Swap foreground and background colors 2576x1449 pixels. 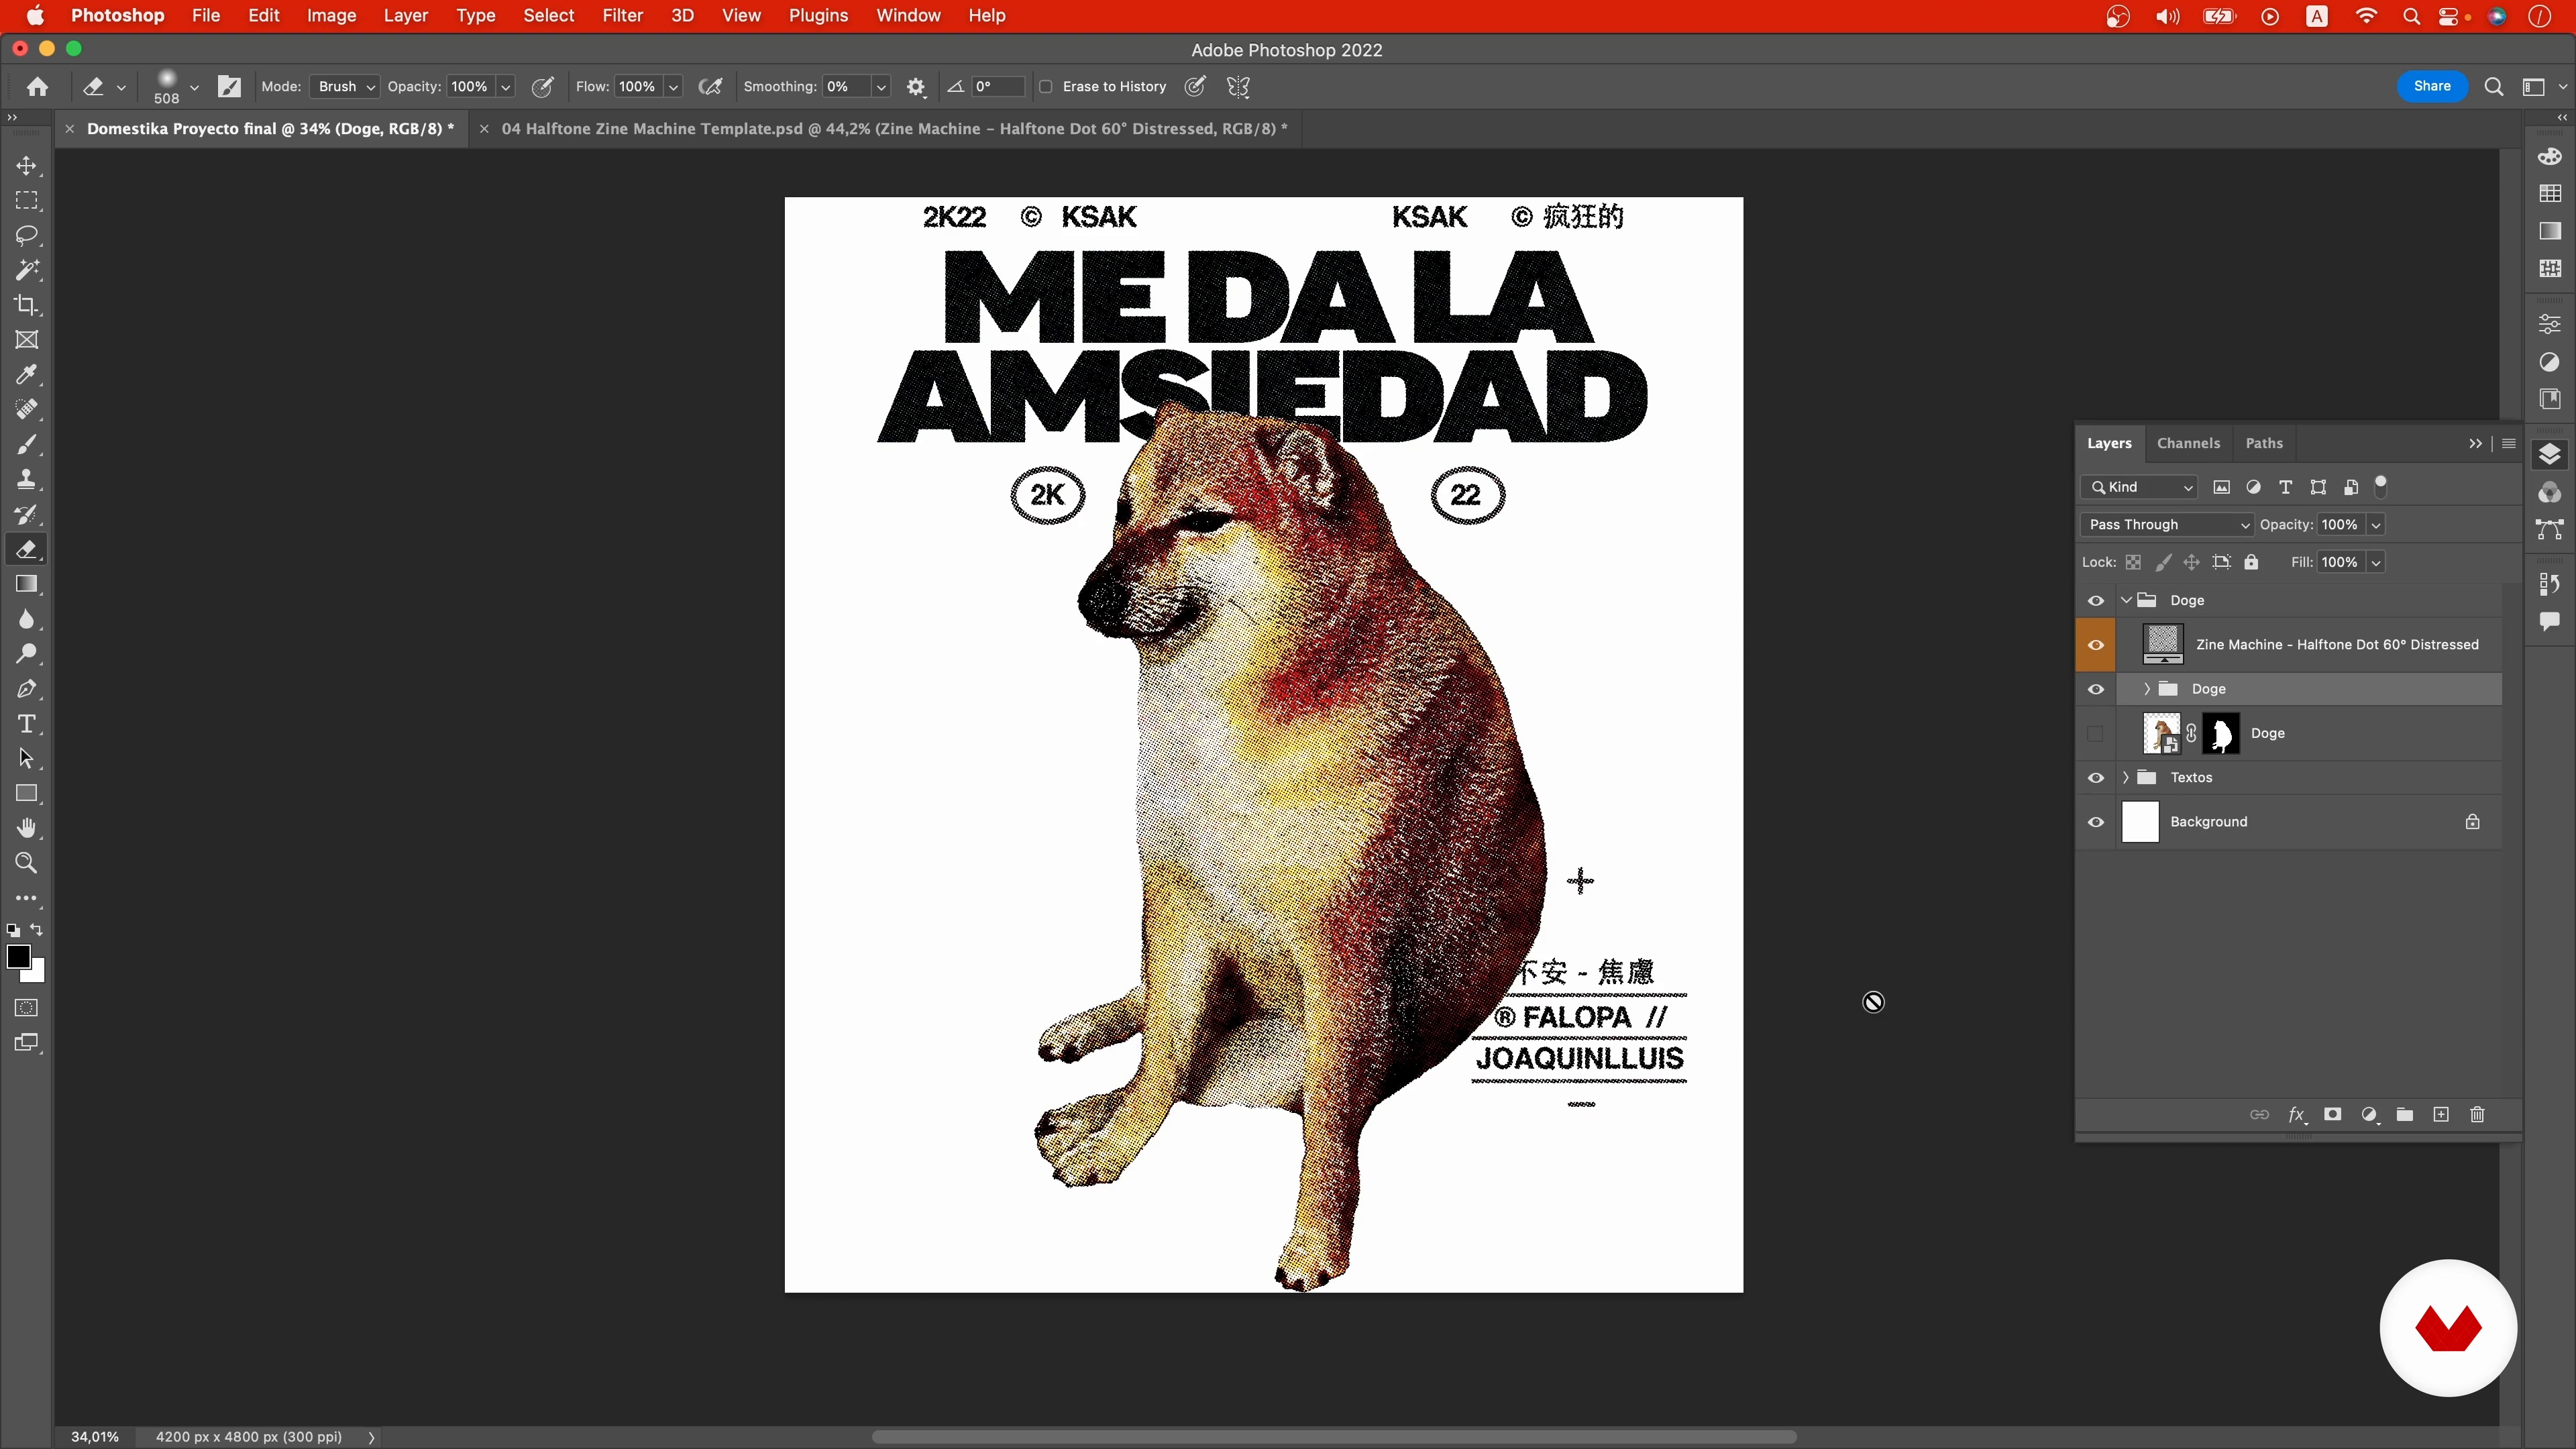point(37,930)
